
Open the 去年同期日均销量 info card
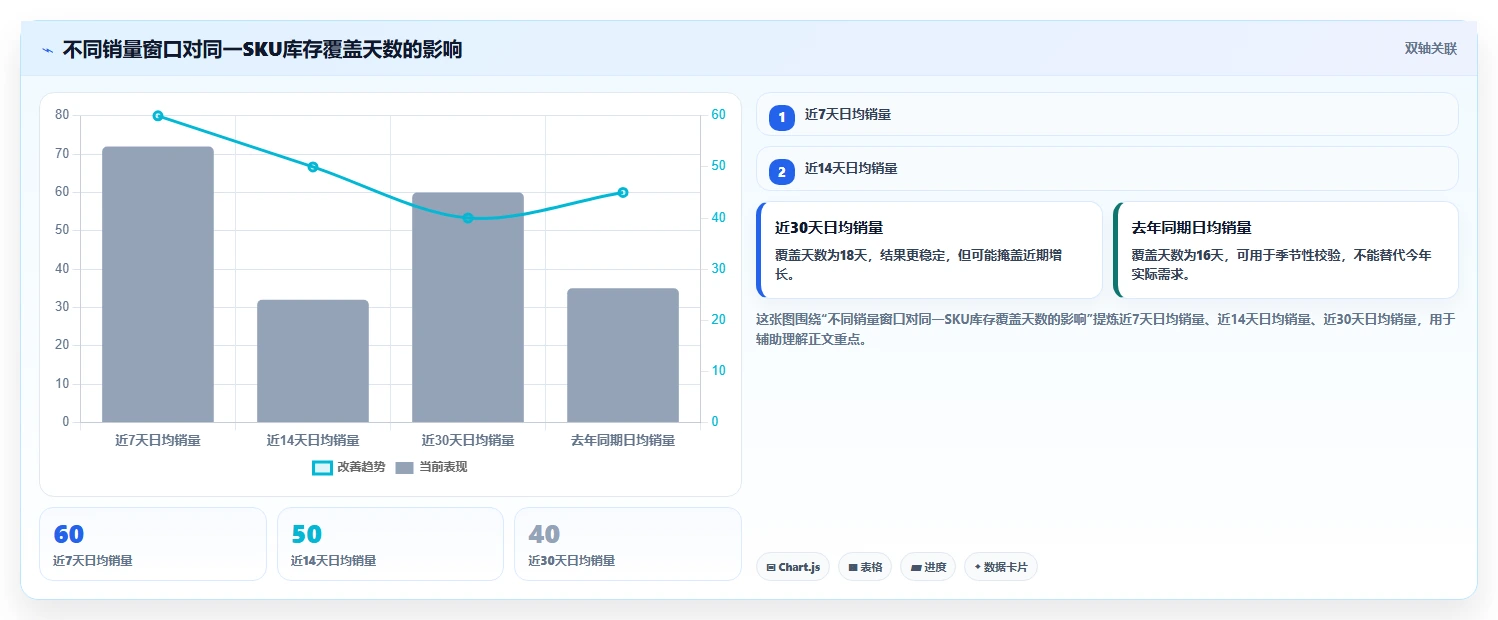coord(1286,250)
